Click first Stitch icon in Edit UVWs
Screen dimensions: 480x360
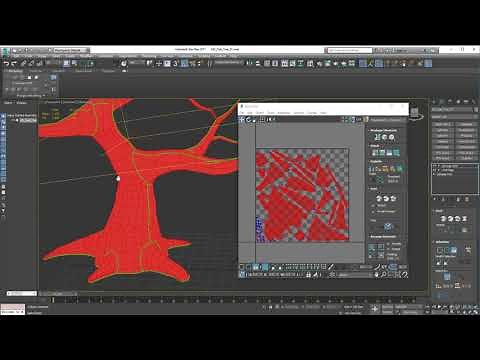pos(374,153)
